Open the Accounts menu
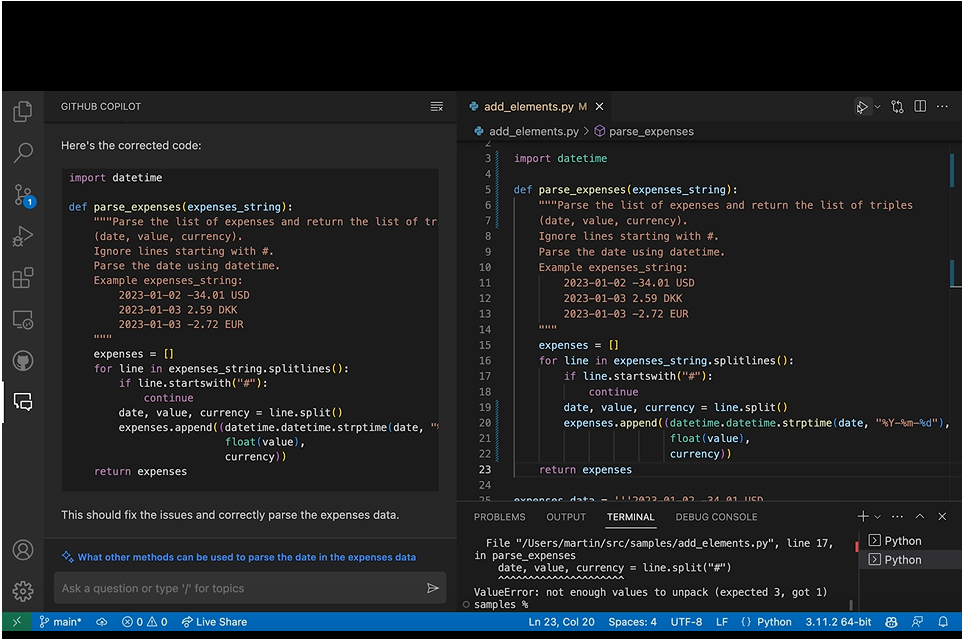Viewport: 965px width, 639px height. pos(23,550)
